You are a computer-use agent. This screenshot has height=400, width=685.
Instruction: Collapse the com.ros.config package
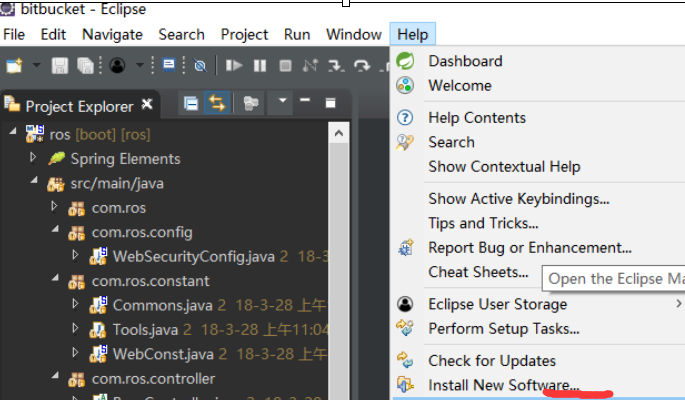point(55,229)
